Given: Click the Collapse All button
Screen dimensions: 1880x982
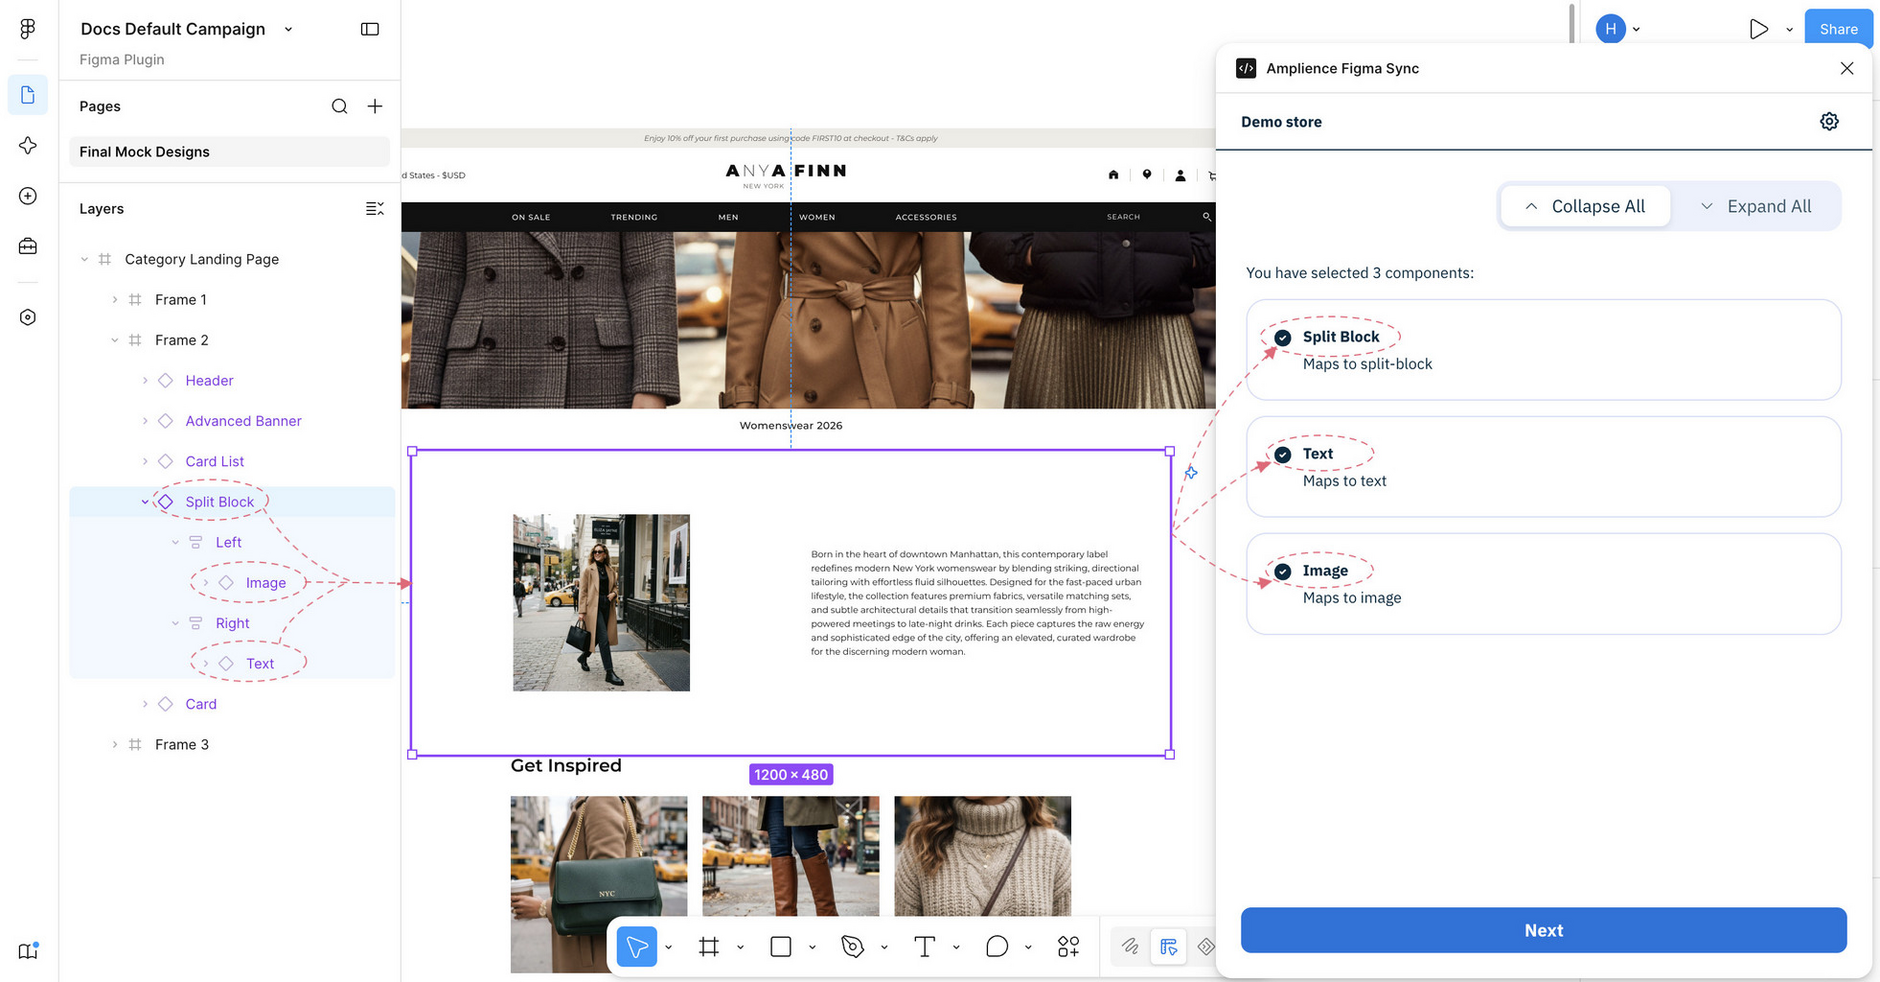Looking at the screenshot, I should click(1585, 206).
